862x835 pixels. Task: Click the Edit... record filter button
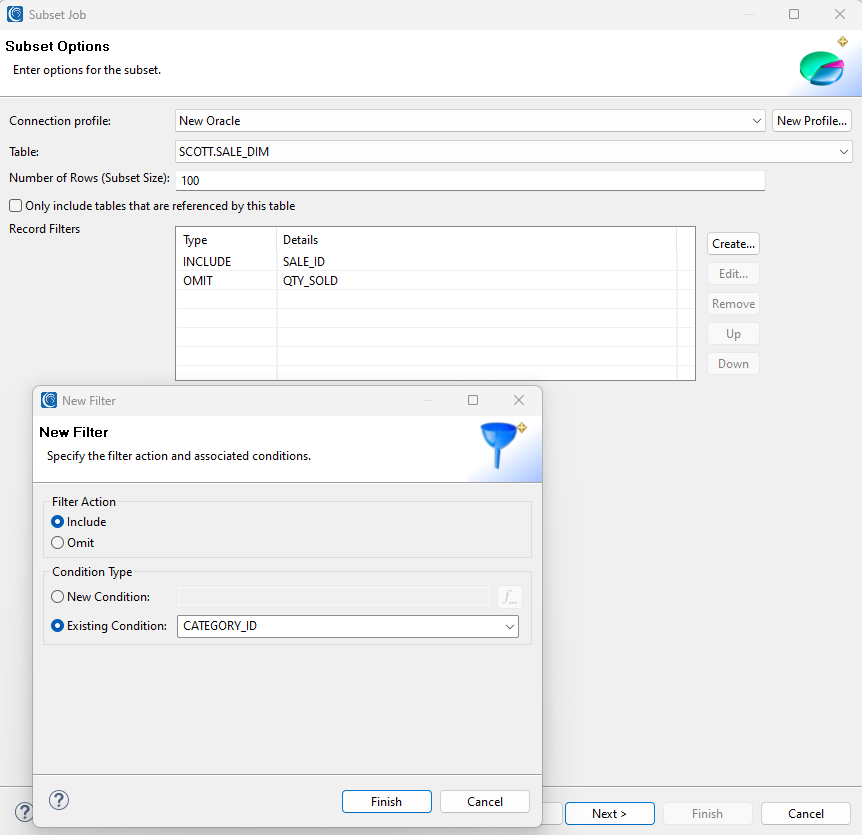pyautogui.click(x=733, y=274)
